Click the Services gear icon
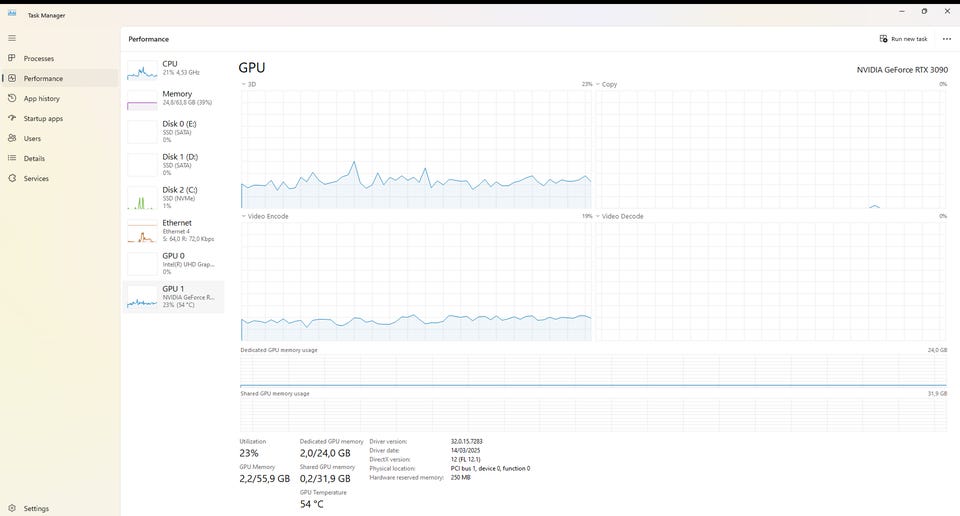The width and height of the screenshot is (960, 516). [x=12, y=178]
